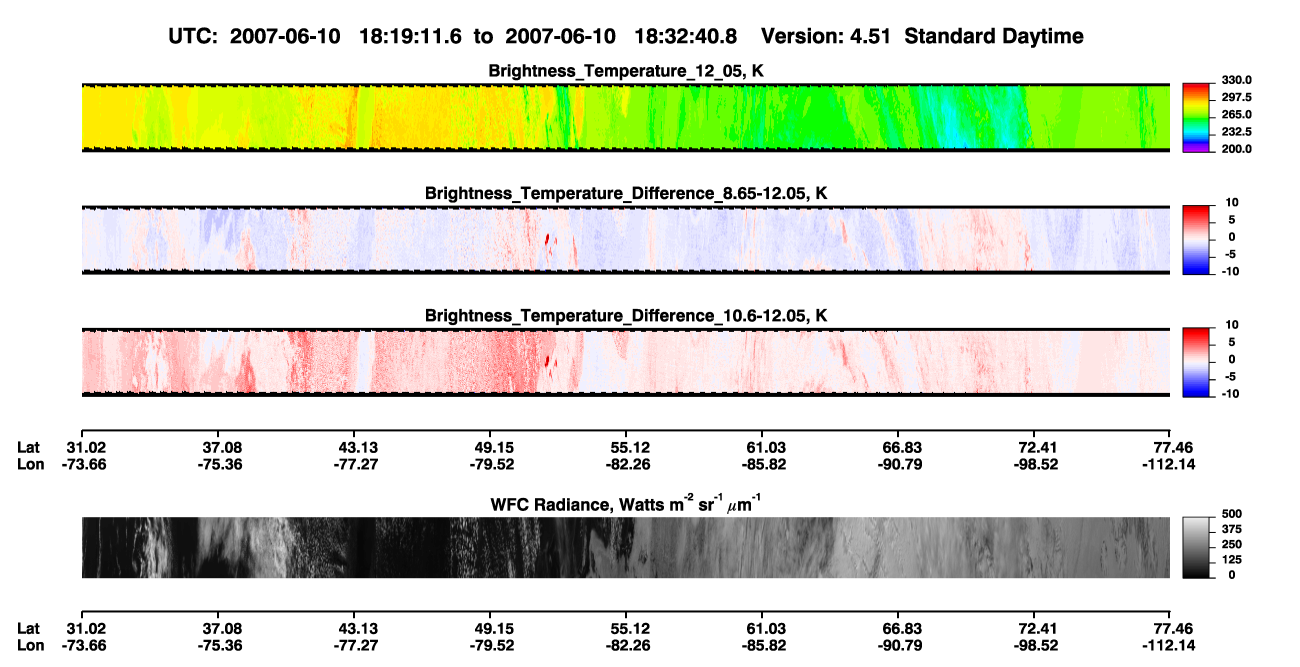The width and height of the screenshot is (1300, 667).
Task: Click the "Brightness_Temperature_12_05, K" panel title
Action: (626, 71)
